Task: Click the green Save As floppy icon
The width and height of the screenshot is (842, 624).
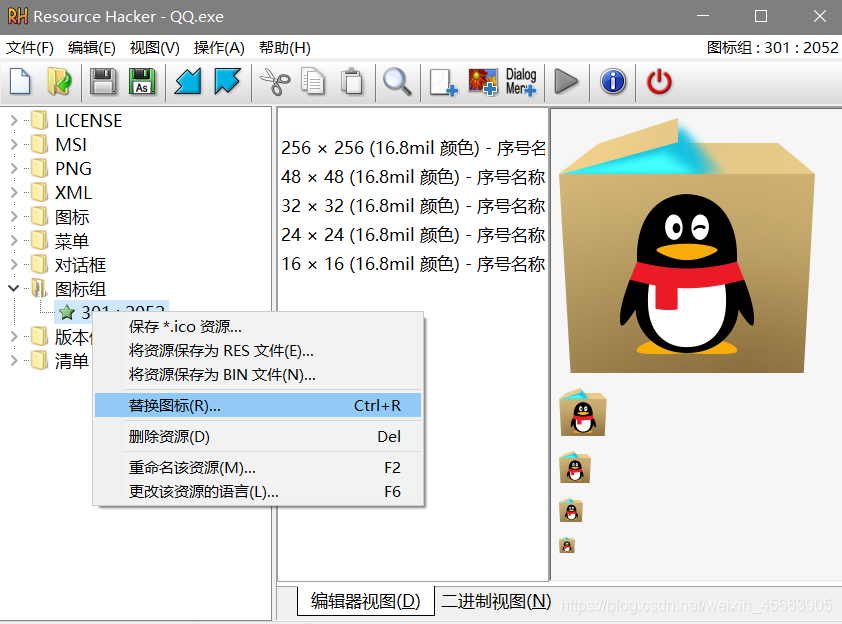Action: click(142, 82)
